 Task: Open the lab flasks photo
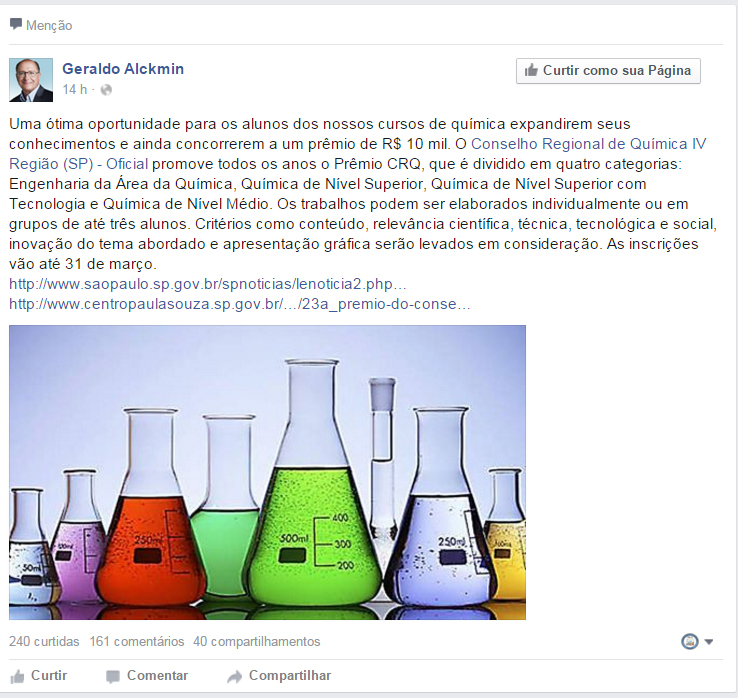pyautogui.click(x=267, y=472)
